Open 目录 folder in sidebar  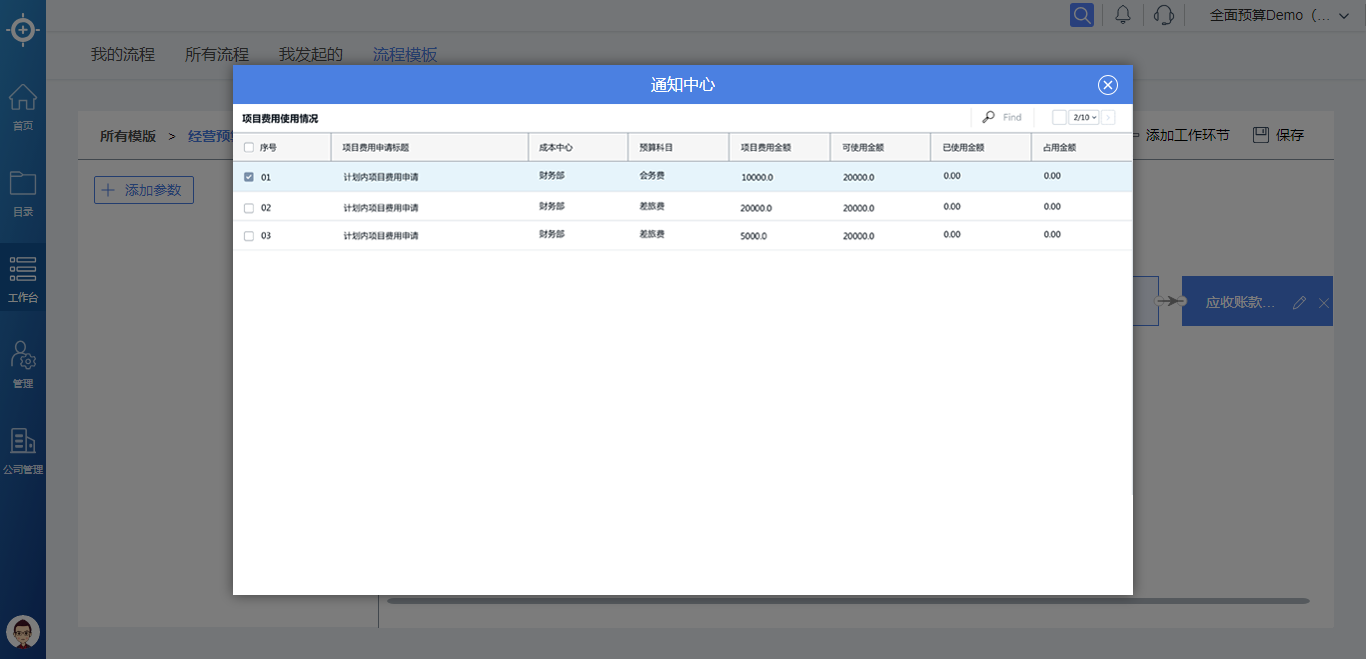pos(23,193)
